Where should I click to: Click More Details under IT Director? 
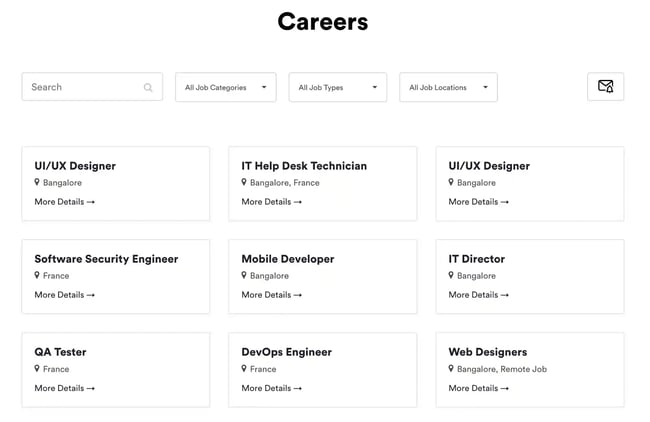pos(478,295)
